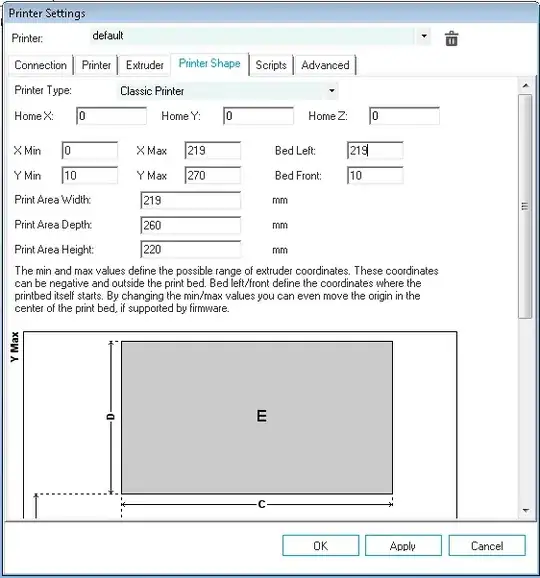Image resolution: width=540 pixels, height=578 pixels.
Task: Go to the Advanced tab
Action: [325, 65]
